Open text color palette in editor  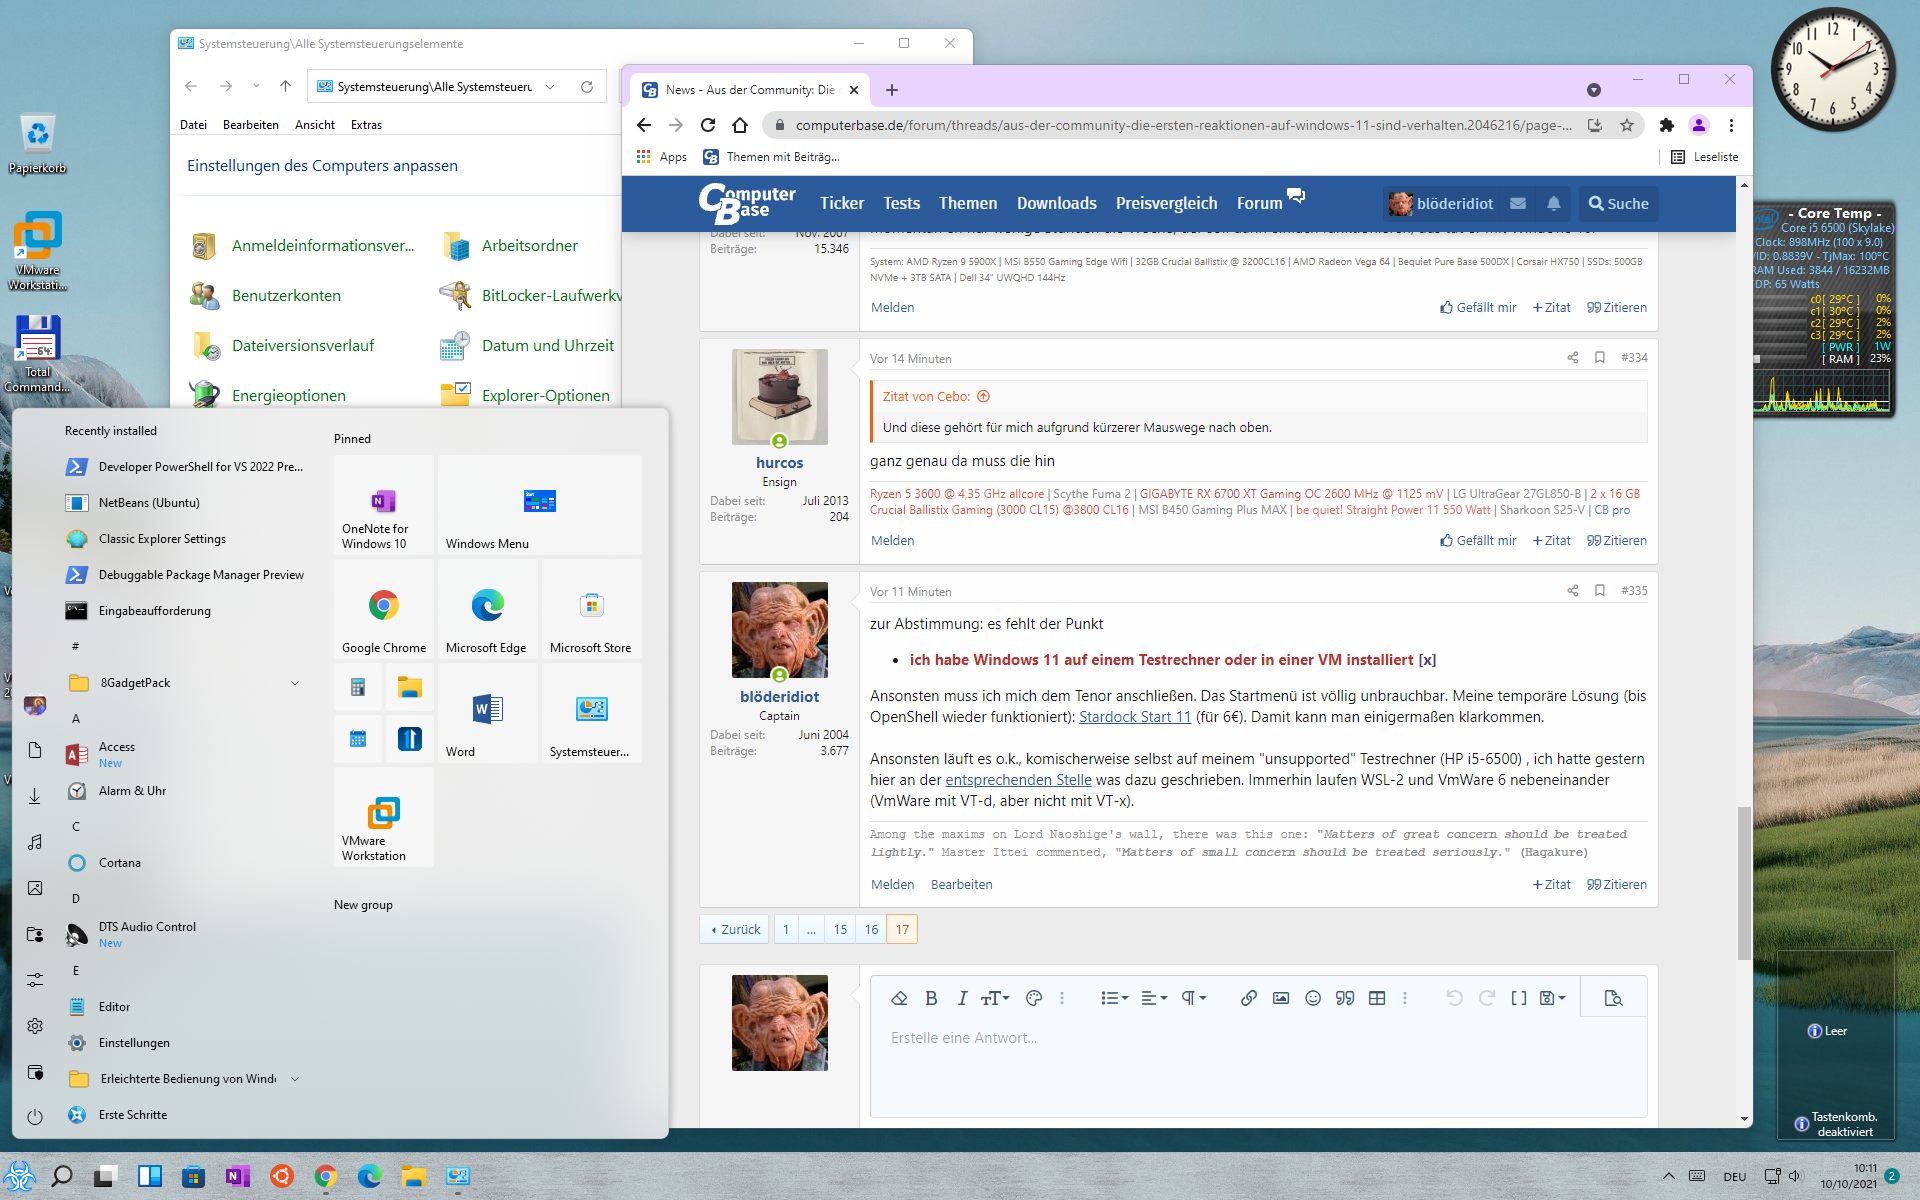[1034, 998]
